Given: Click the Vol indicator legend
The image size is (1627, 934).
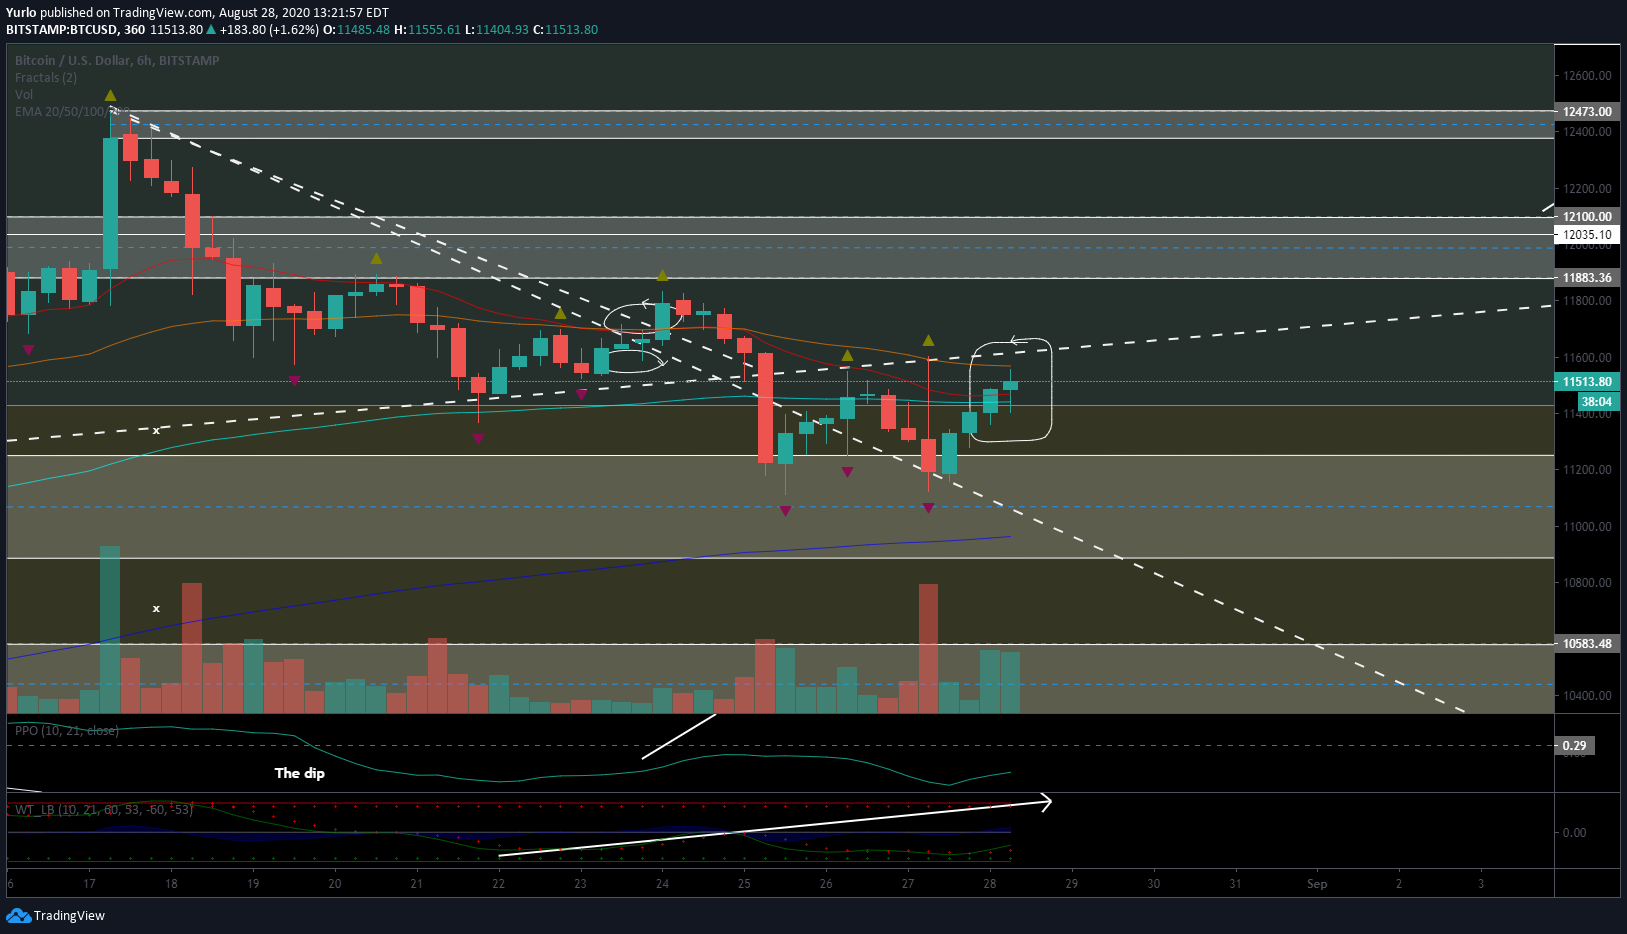Looking at the screenshot, I should 24,95.
